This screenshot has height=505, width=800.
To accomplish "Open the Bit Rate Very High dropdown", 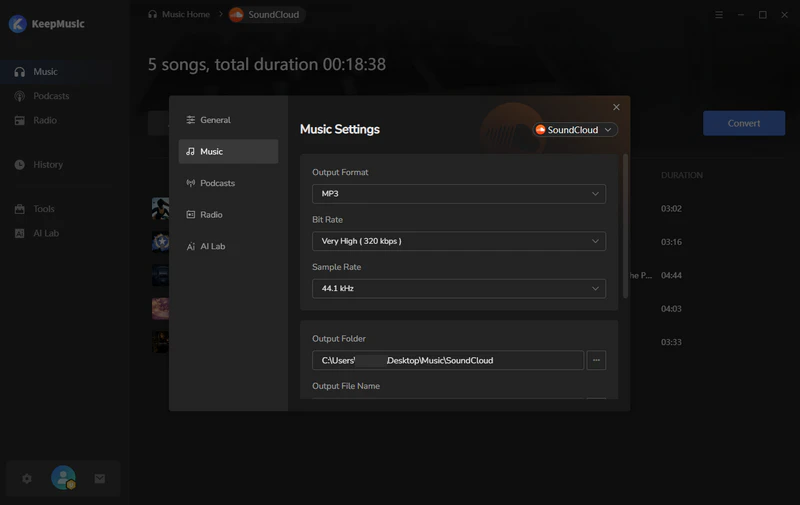I will pyautogui.click(x=459, y=241).
